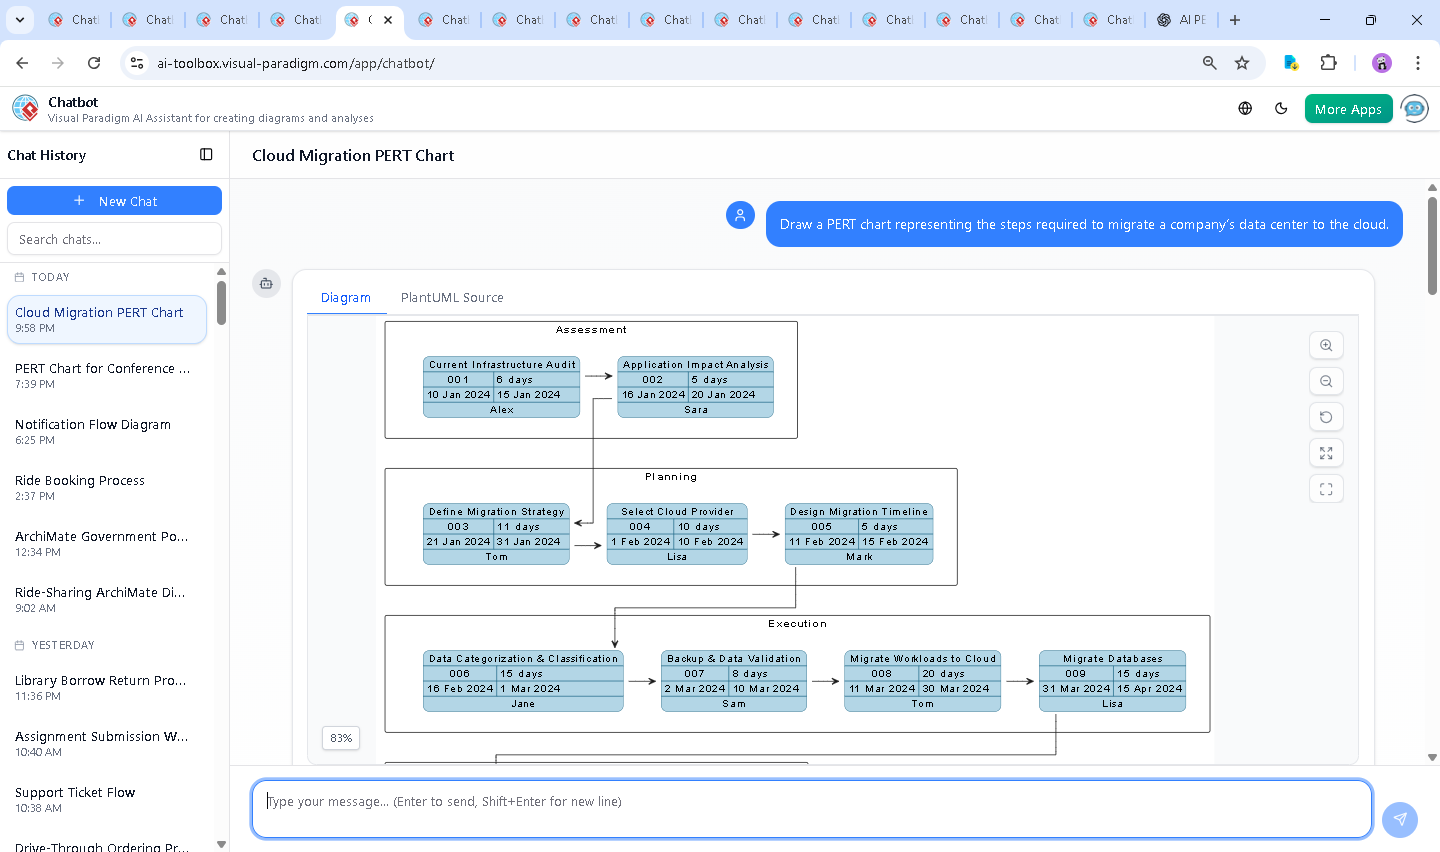Fit the diagram to the frame
The image size is (1440, 852).
coord(1326,489)
